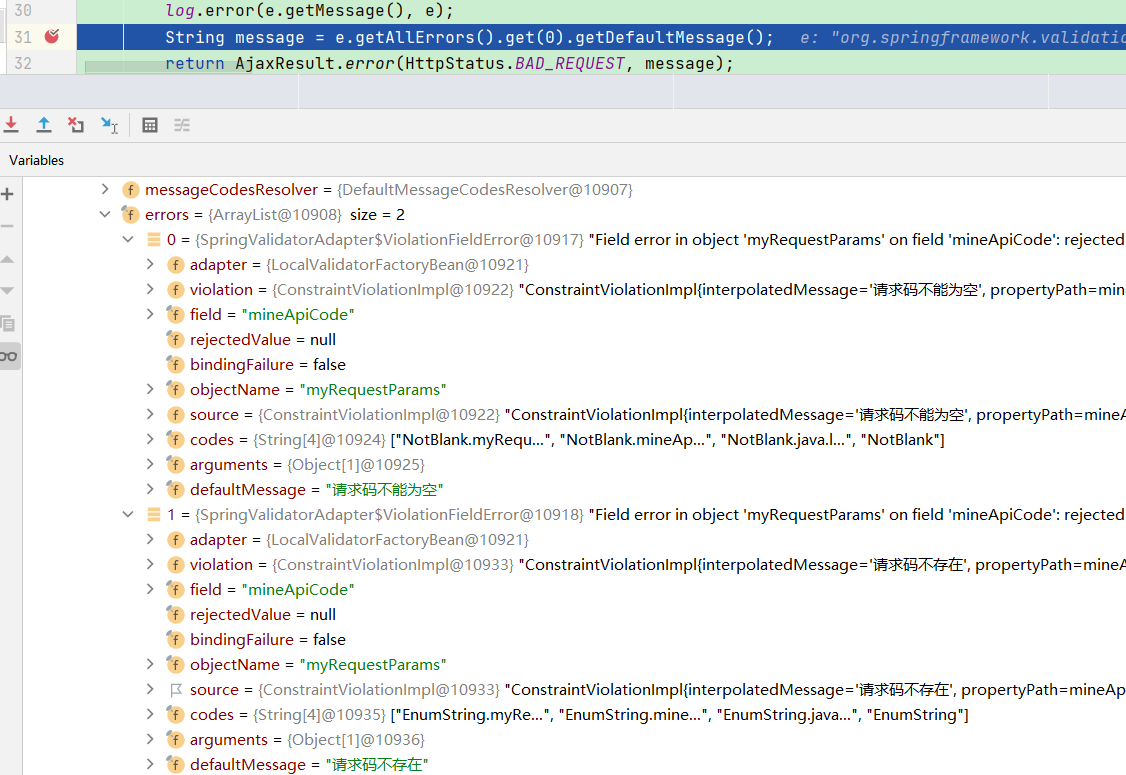This screenshot has width=1126, height=775.
Task: Collapse the errors ArrayList node
Action: 105,214
